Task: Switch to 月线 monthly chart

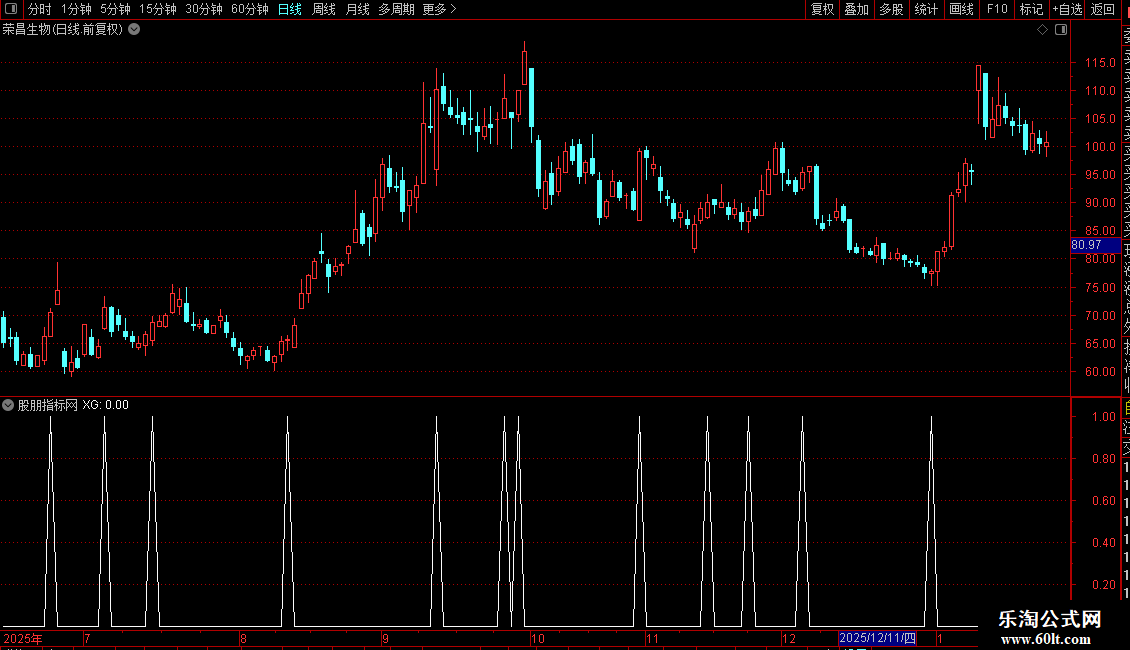Action: [x=357, y=9]
